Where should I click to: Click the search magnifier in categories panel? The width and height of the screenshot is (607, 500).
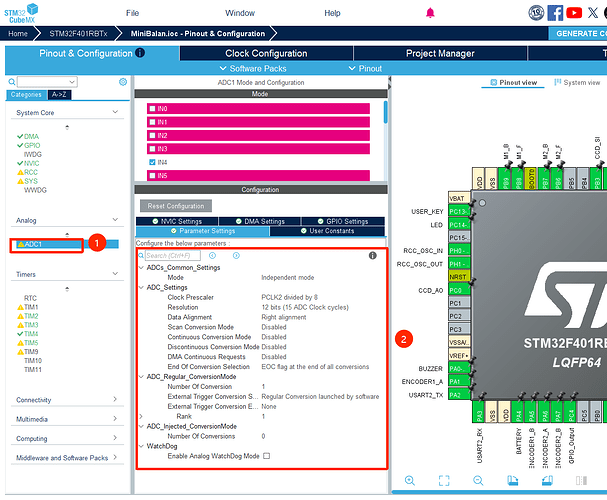coord(12,82)
